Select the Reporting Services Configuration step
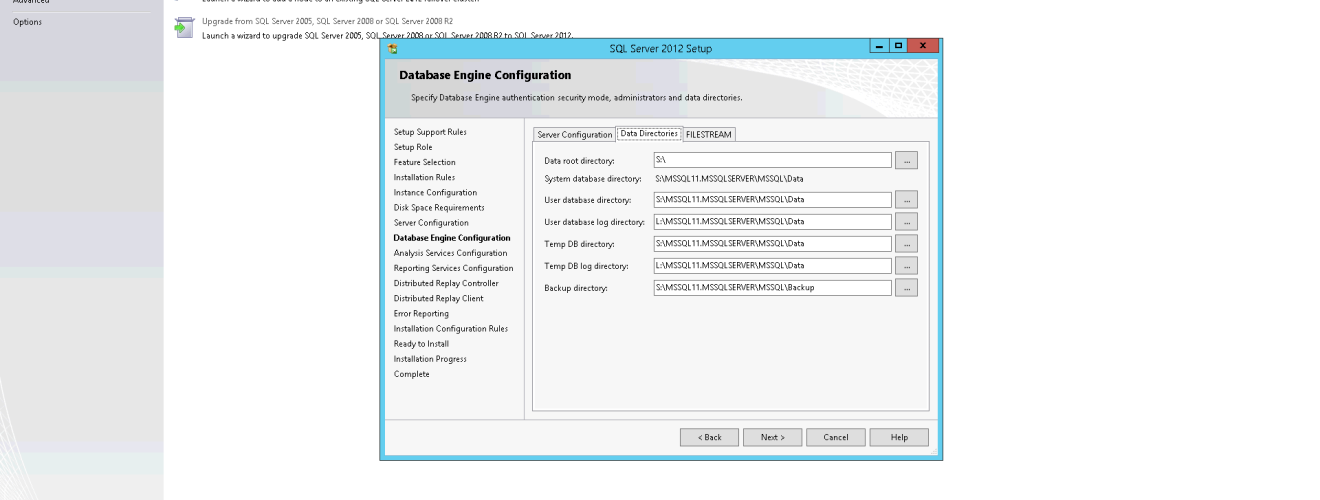The height and width of the screenshot is (500, 1320). point(453,268)
